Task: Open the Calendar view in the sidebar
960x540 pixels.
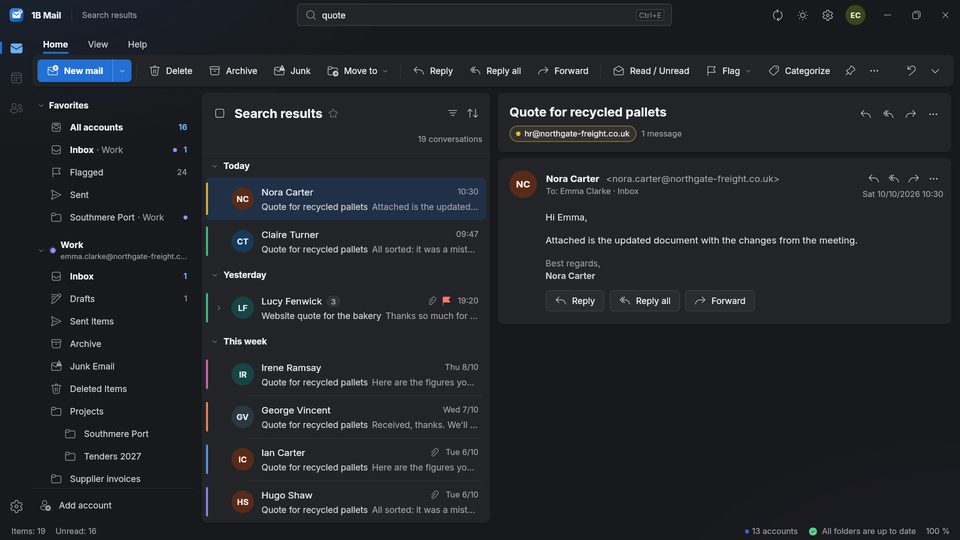Action: tap(17, 78)
